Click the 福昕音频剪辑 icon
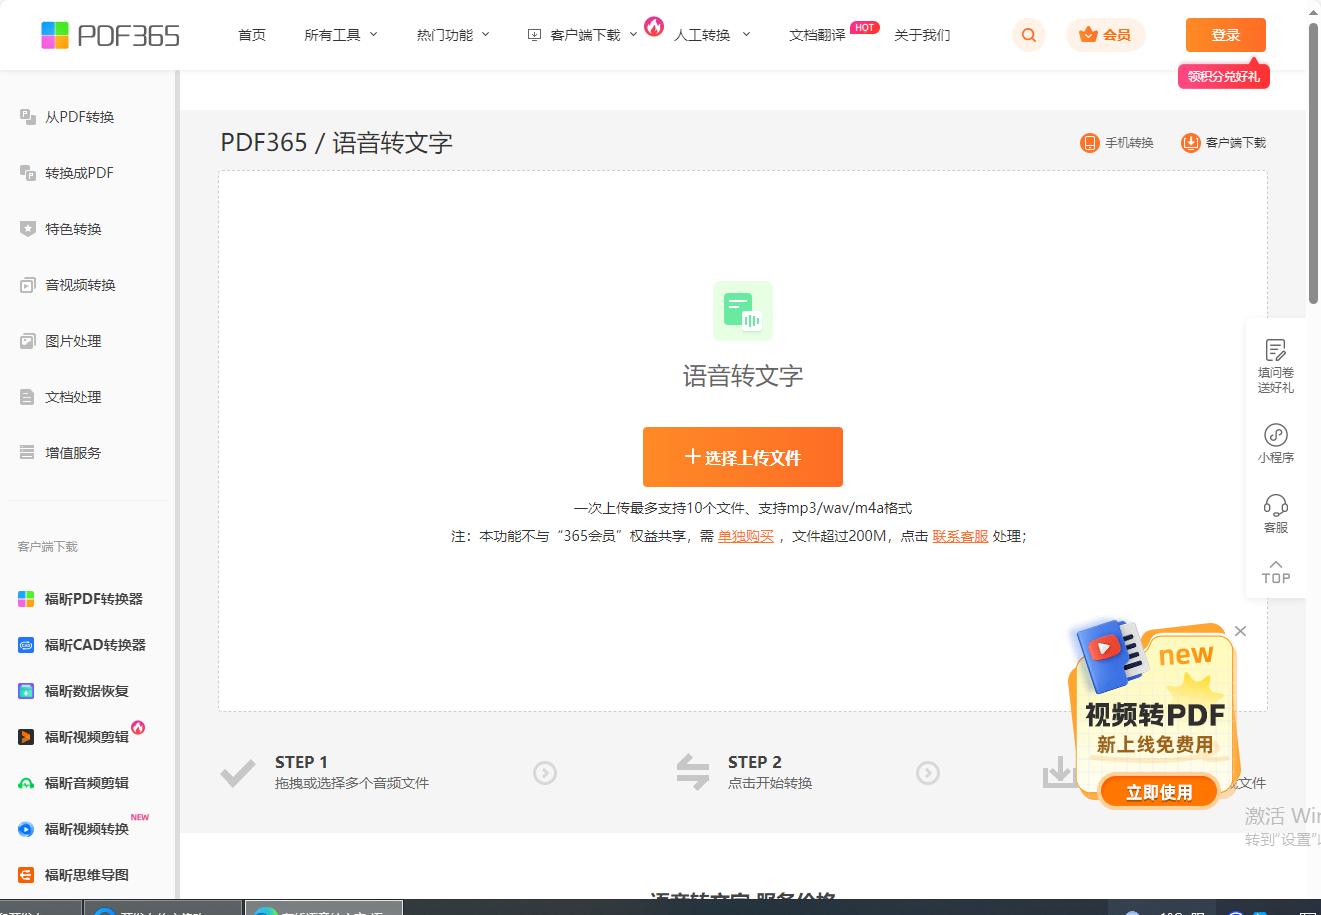This screenshot has width=1321, height=915. coord(26,783)
